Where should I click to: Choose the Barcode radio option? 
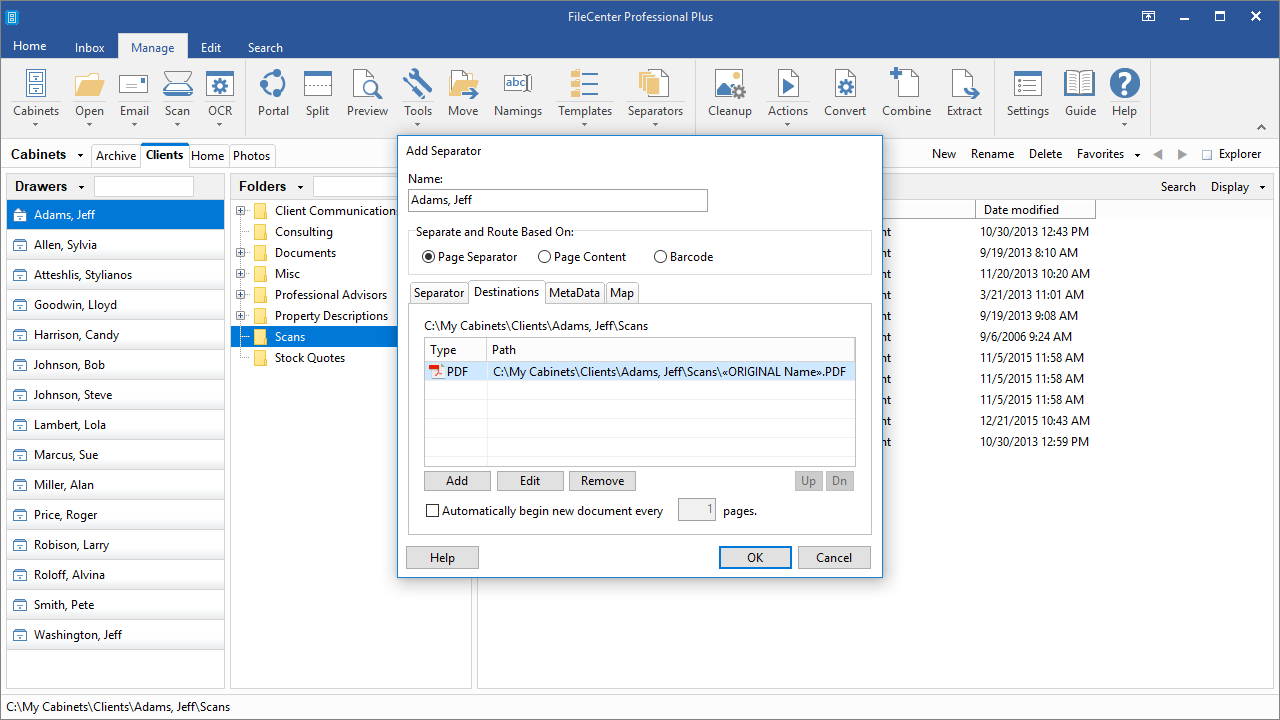(x=683, y=257)
